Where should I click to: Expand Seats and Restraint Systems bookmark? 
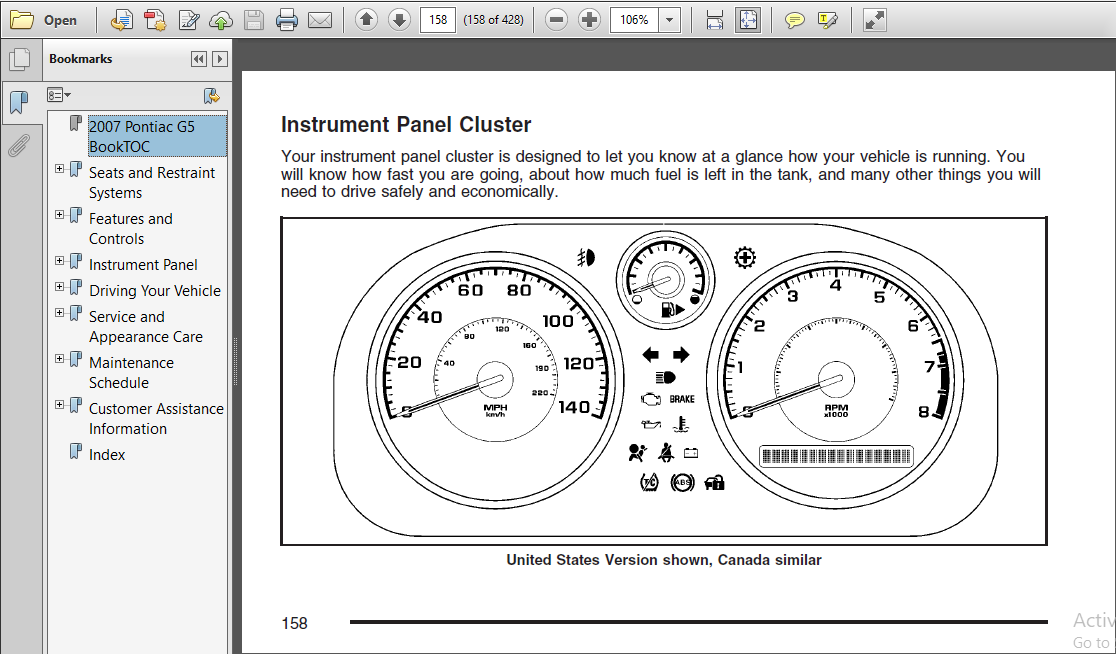(x=60, y=169)
